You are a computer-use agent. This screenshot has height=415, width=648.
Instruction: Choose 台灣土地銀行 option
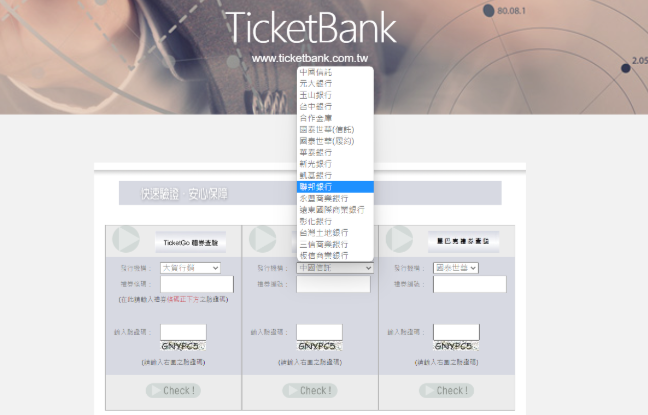pos(335,233)
